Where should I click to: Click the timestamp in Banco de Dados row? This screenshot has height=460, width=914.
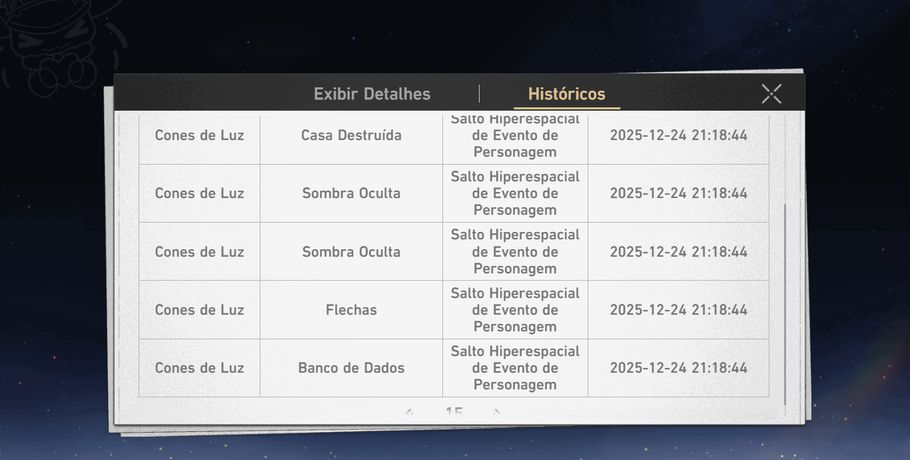tap(679, 368)
